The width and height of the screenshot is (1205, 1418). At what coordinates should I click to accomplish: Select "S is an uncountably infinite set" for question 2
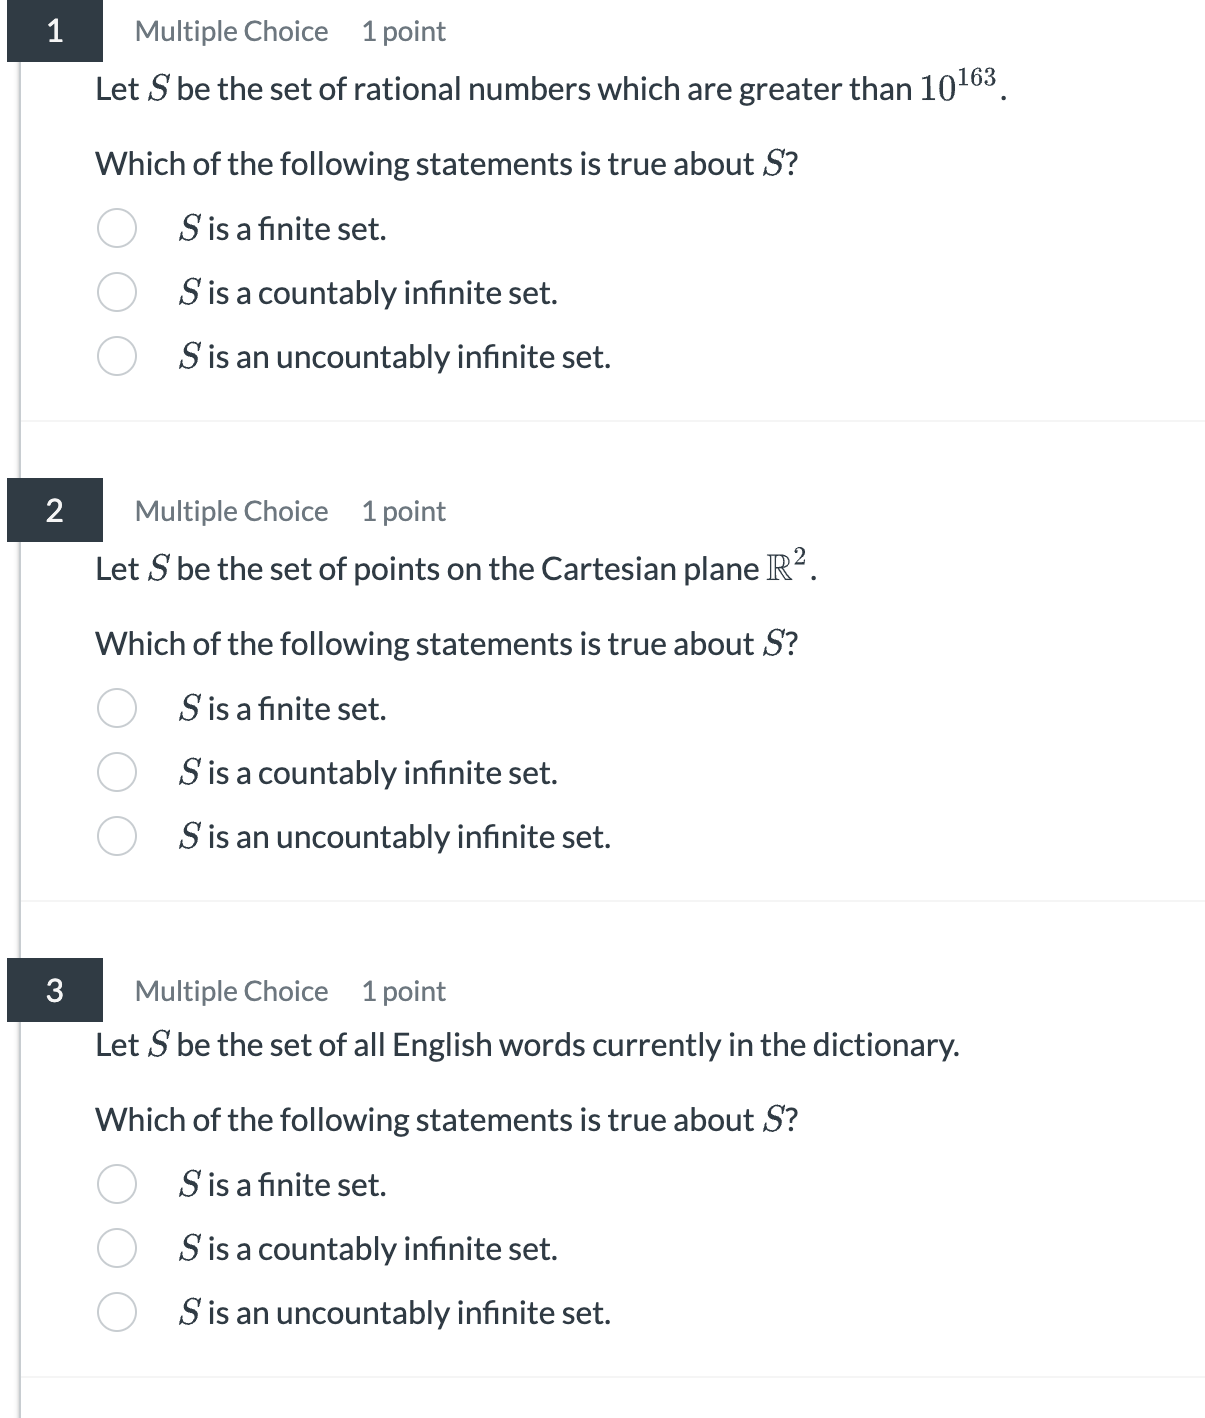(117, 837)
